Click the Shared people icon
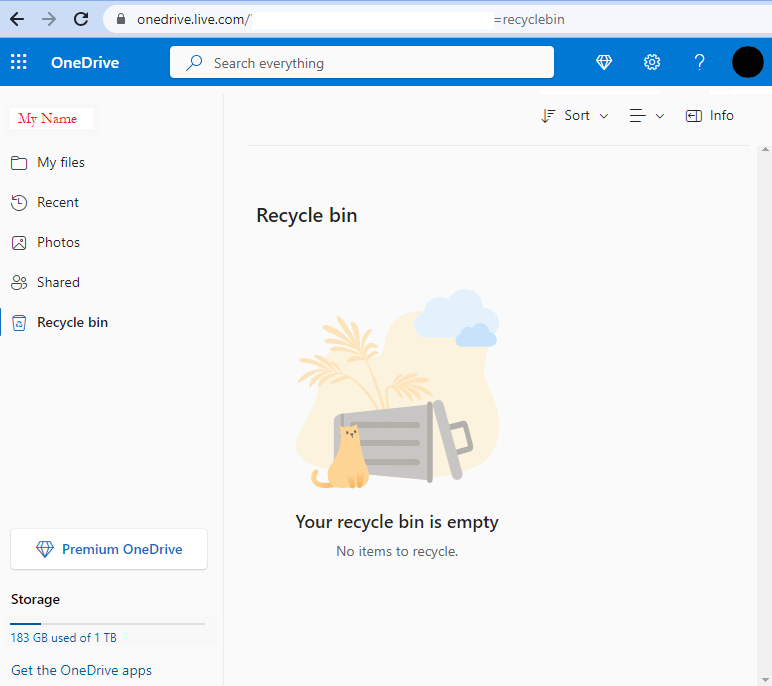Viewport: 772px width, 686px height. (x=19, y=283)
